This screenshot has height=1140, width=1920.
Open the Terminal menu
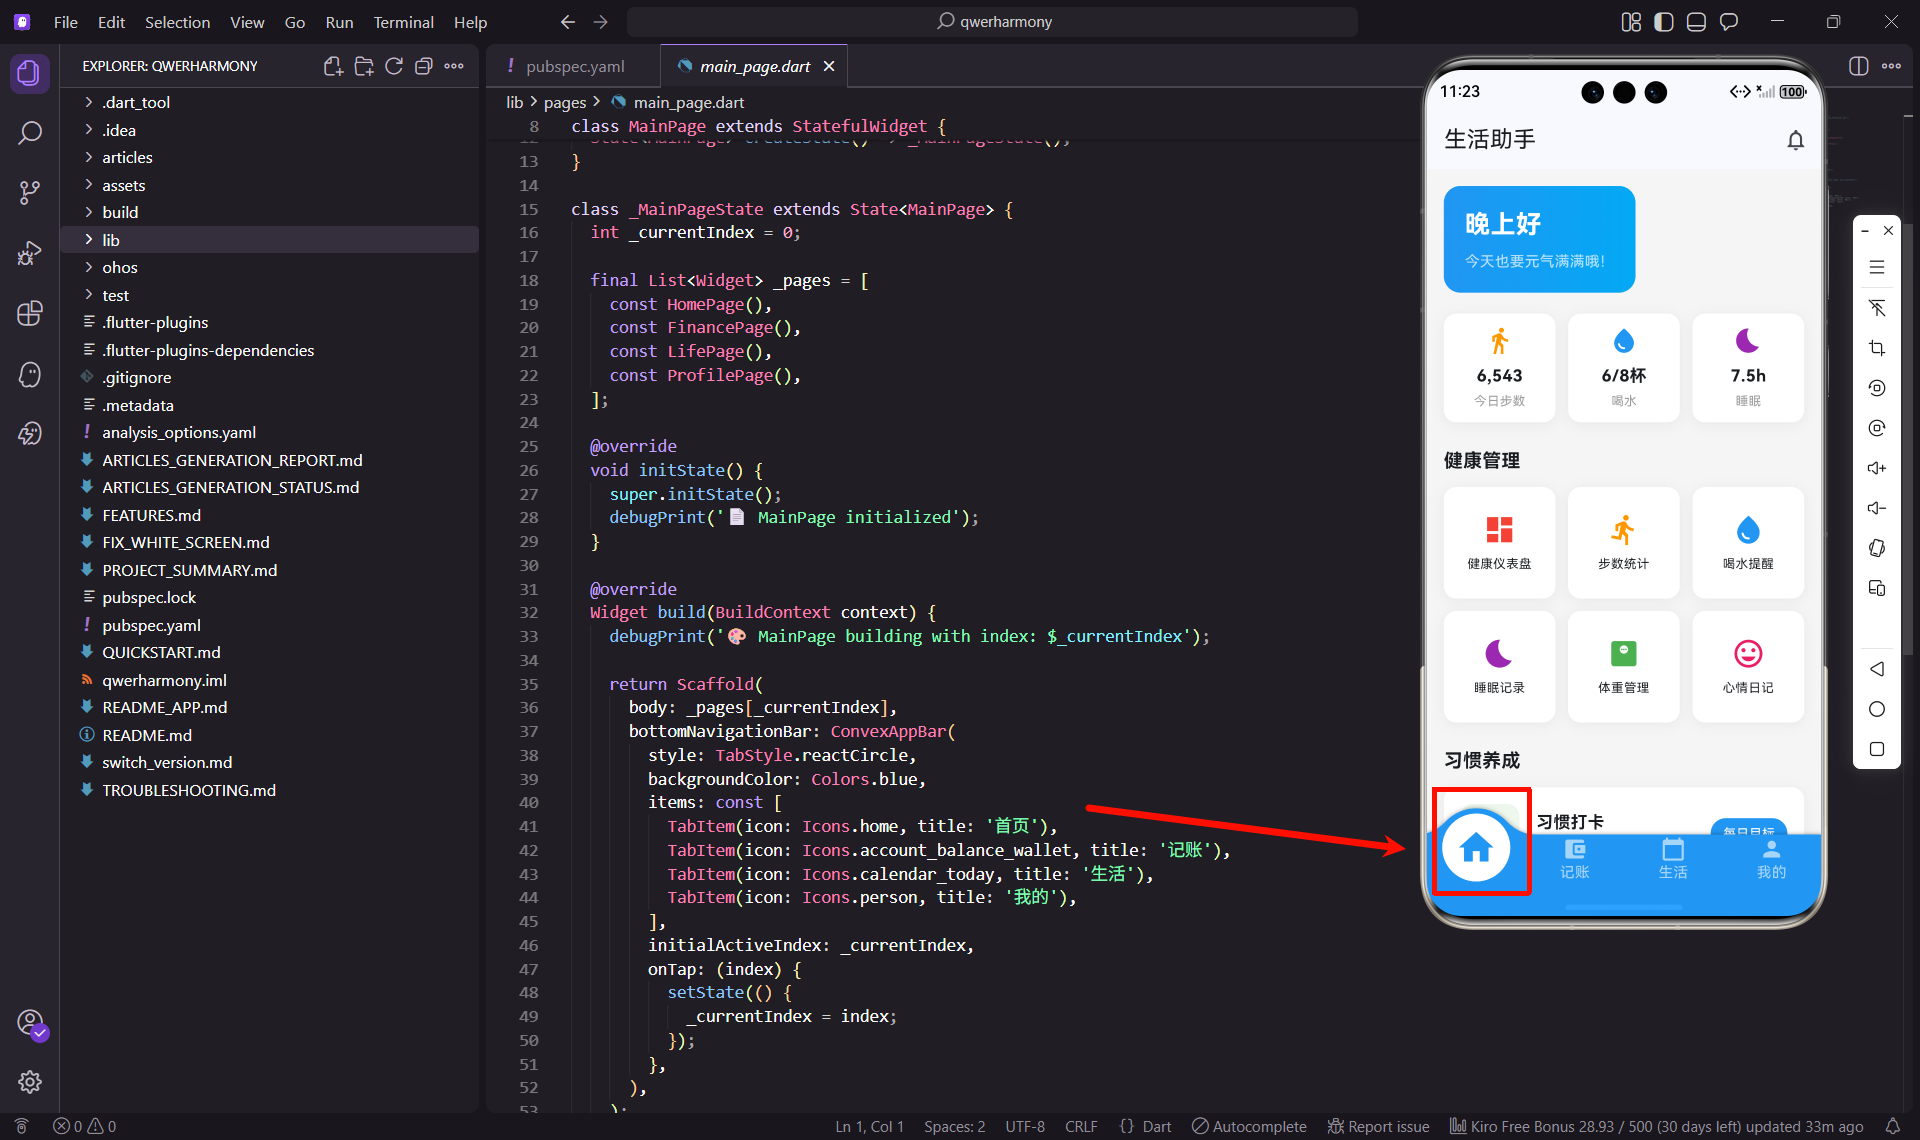(x=403, y=22)
